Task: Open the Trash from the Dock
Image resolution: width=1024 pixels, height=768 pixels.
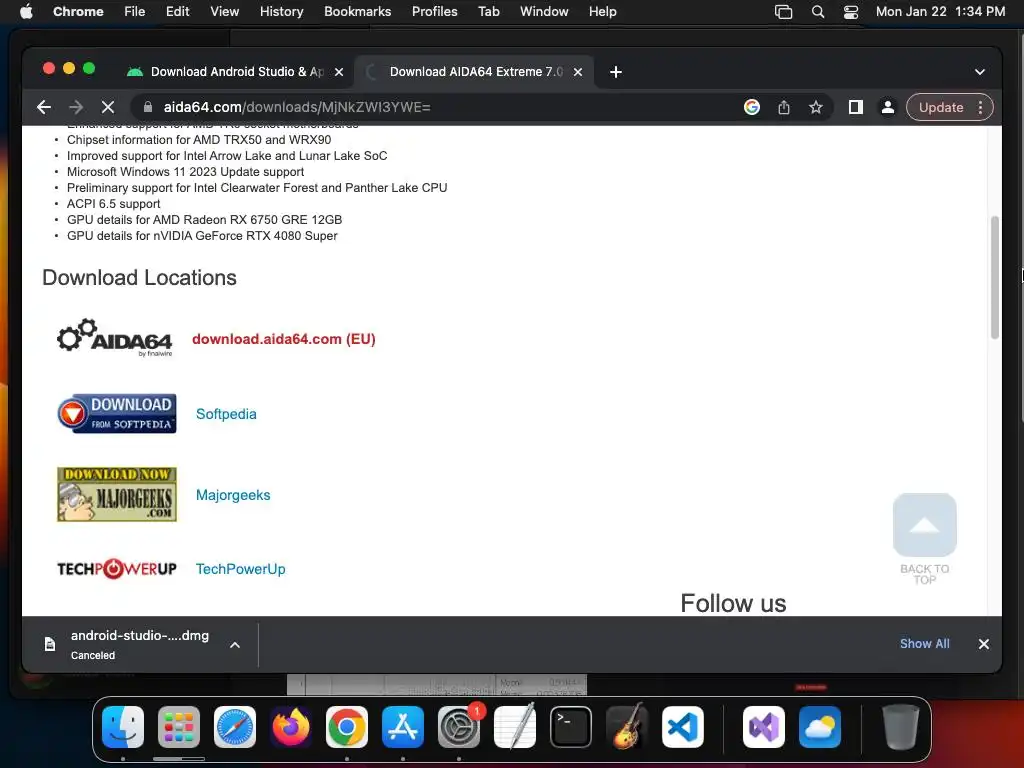Action: pyautogui.click(x=901, y=727)
